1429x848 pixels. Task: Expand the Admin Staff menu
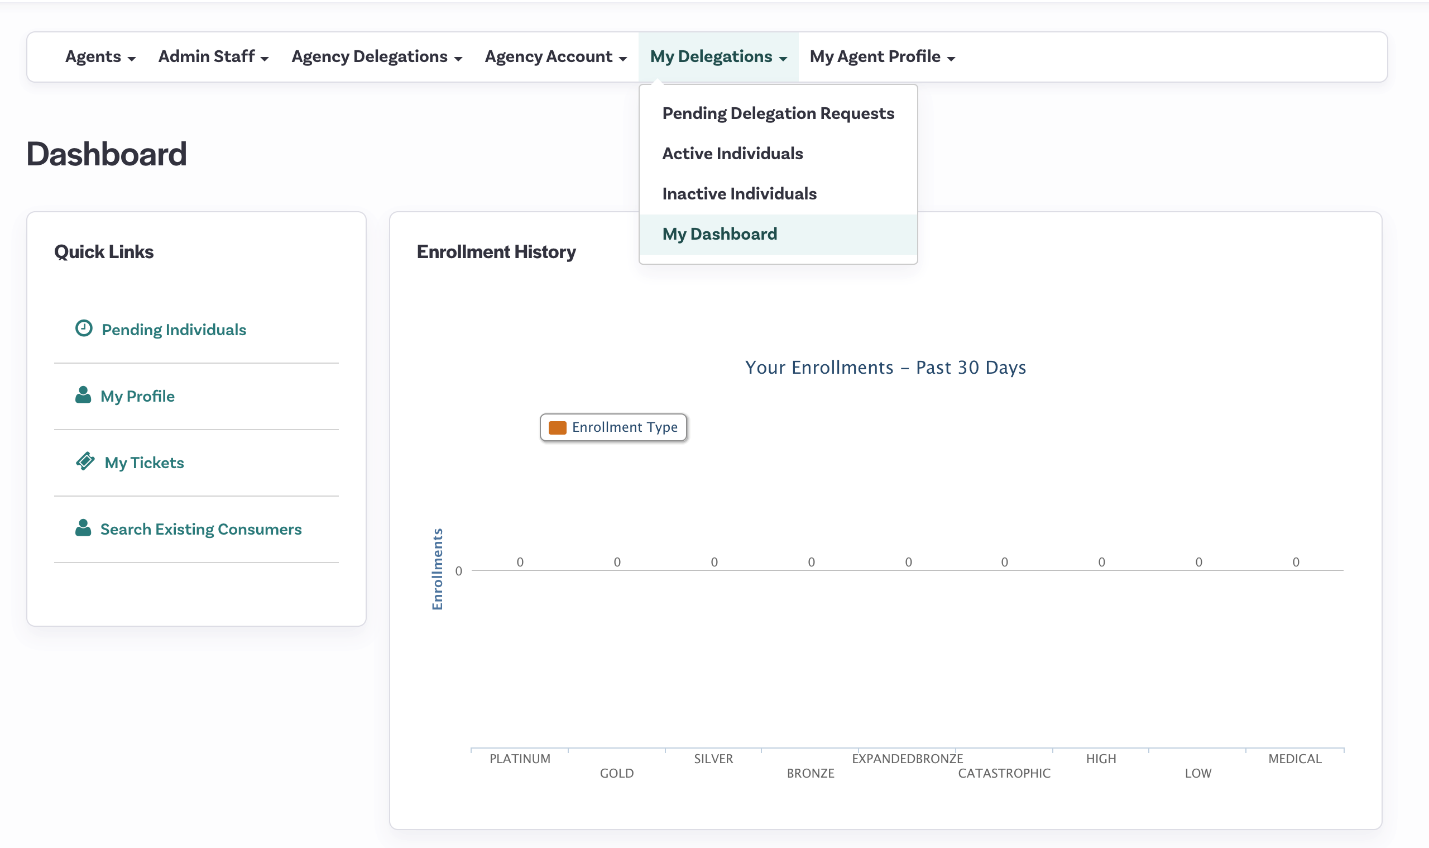213,57
